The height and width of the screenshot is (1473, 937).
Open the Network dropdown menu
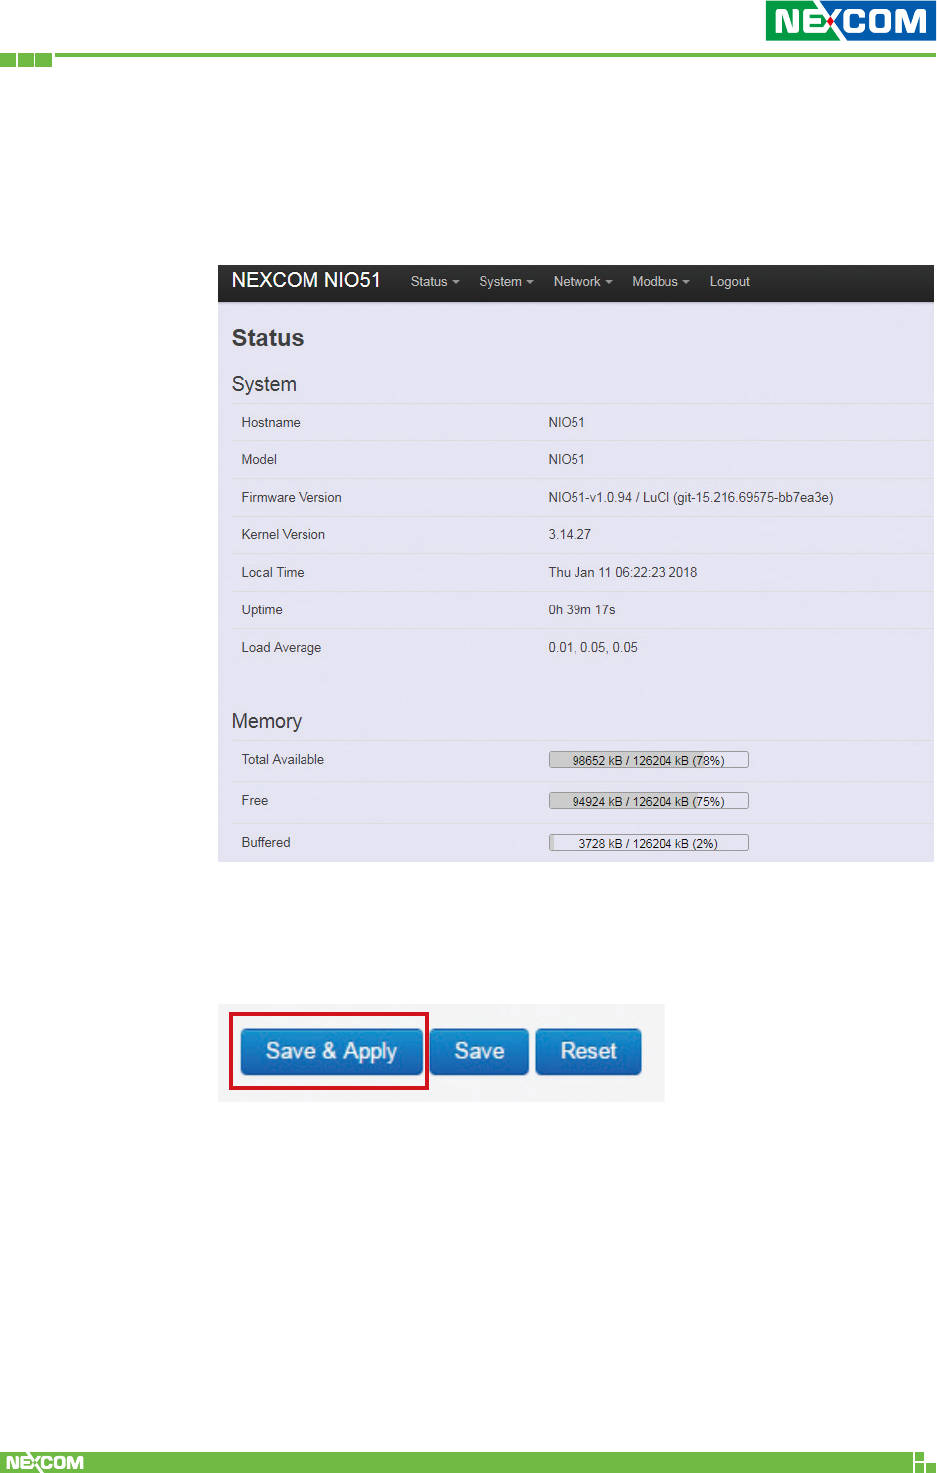[x=583, y=282]
